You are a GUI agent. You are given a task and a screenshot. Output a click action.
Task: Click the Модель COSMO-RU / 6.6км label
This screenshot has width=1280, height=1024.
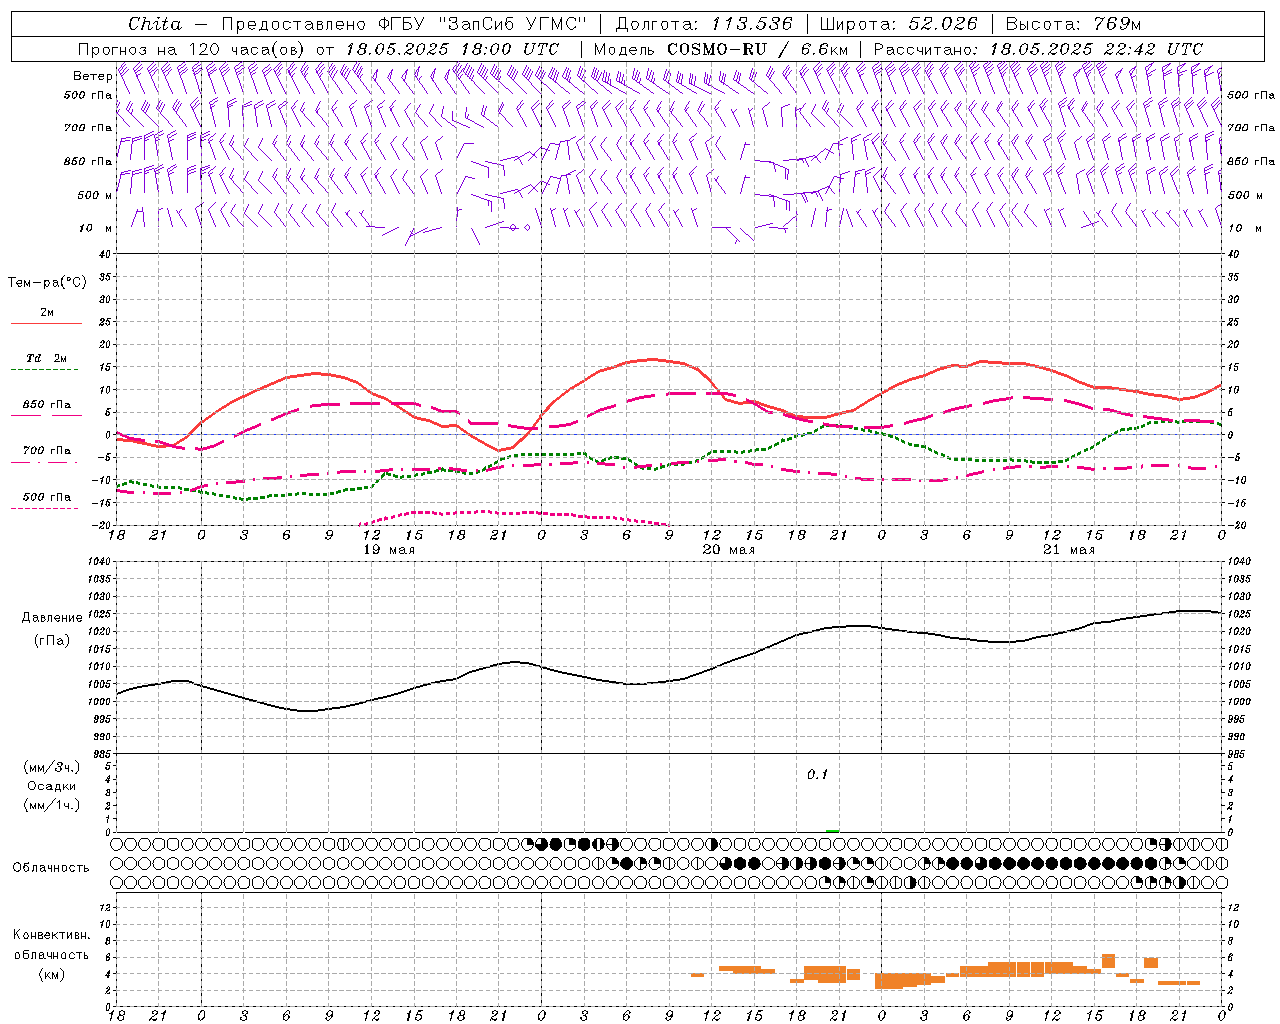click(x=721, y=49)
